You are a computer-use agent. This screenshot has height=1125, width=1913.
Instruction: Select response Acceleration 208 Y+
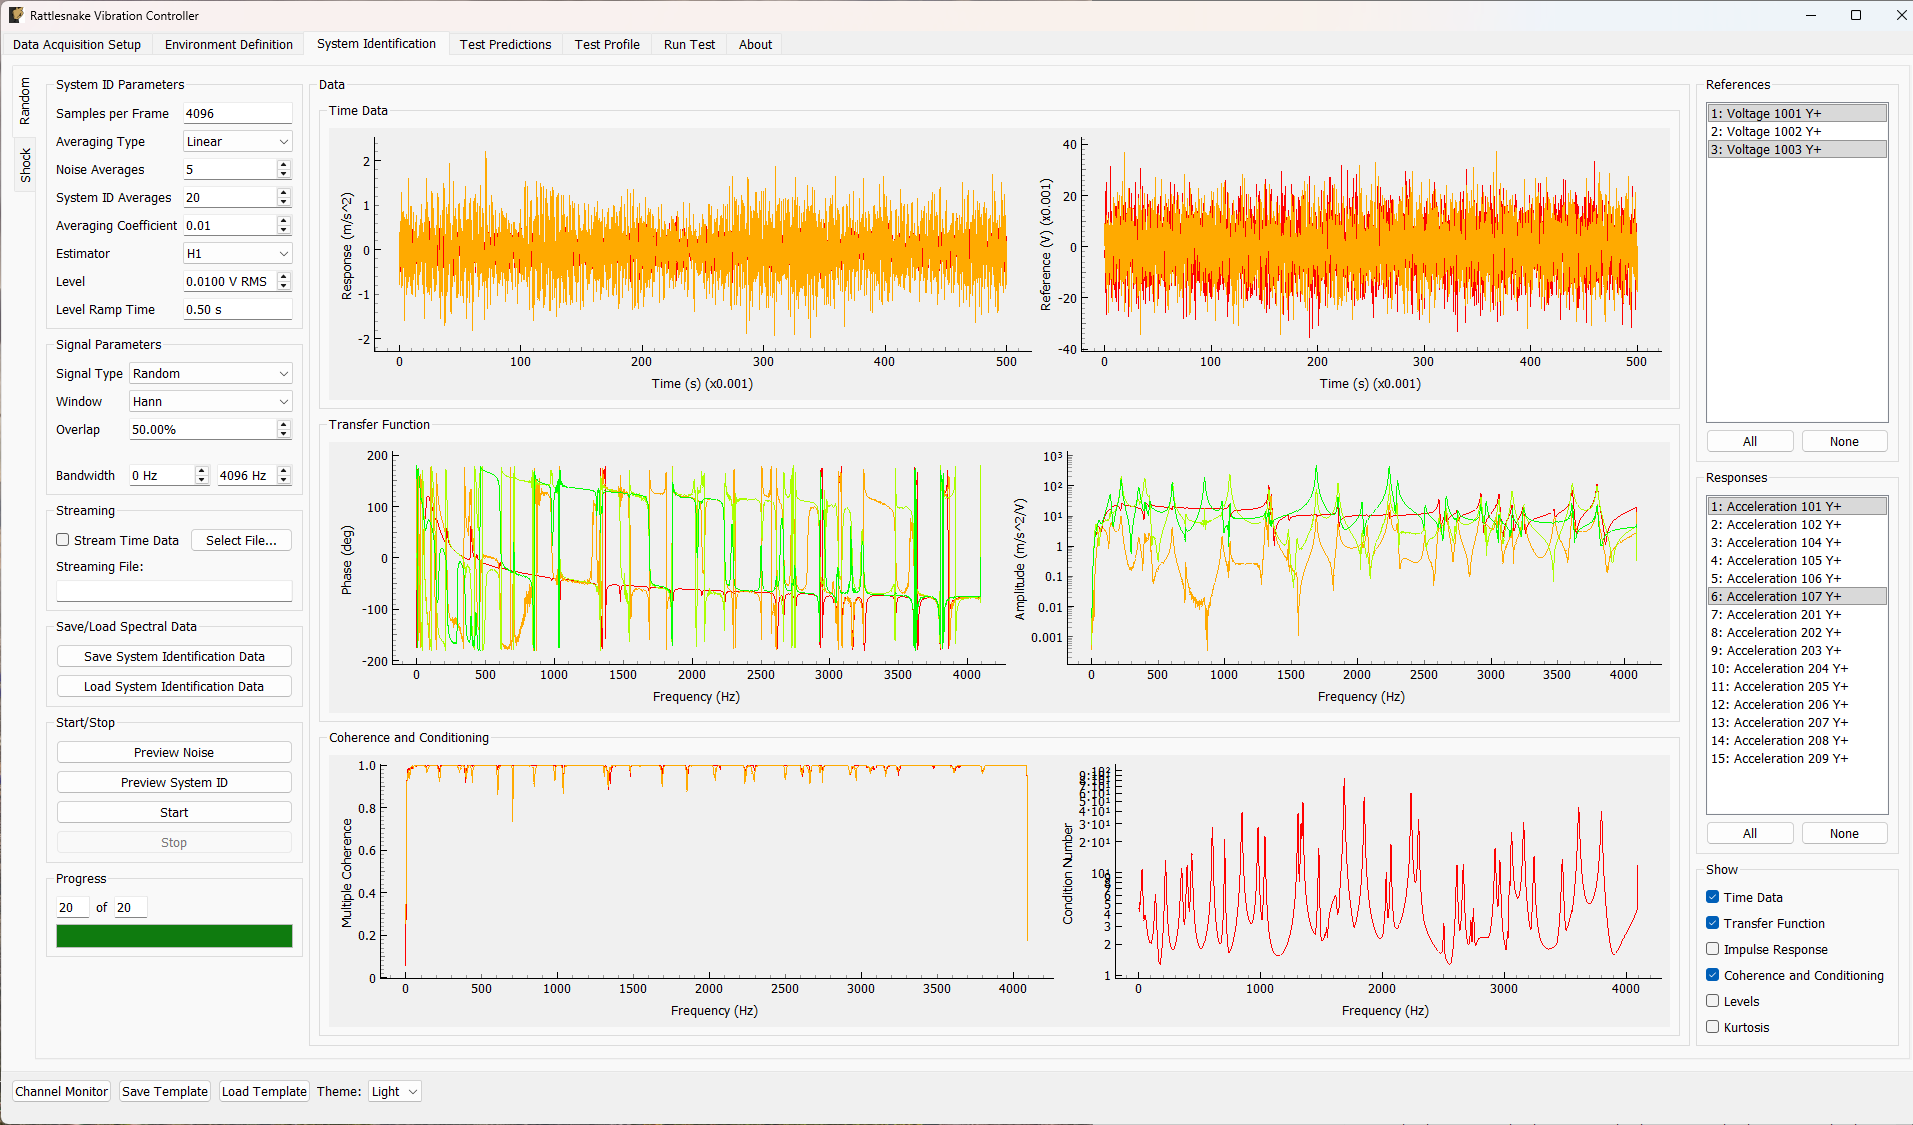tap(1797, 741)
